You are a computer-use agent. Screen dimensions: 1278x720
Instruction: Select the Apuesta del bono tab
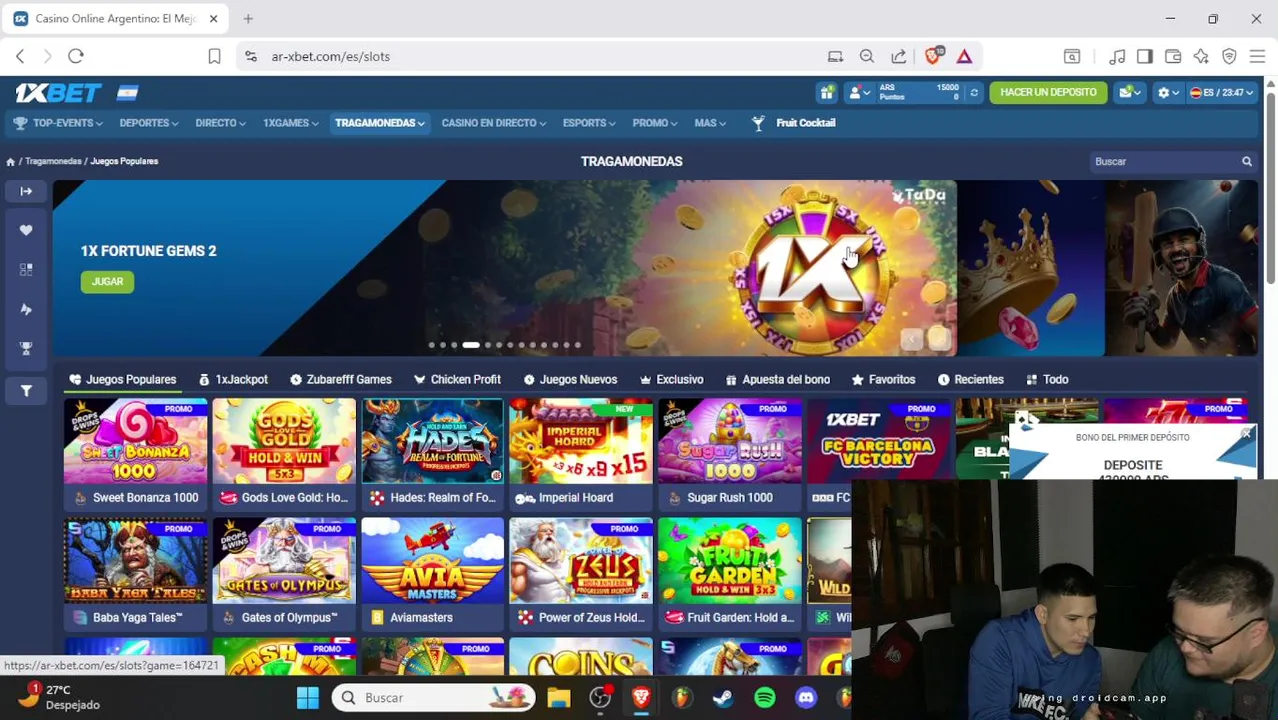[x=777, y=379]
